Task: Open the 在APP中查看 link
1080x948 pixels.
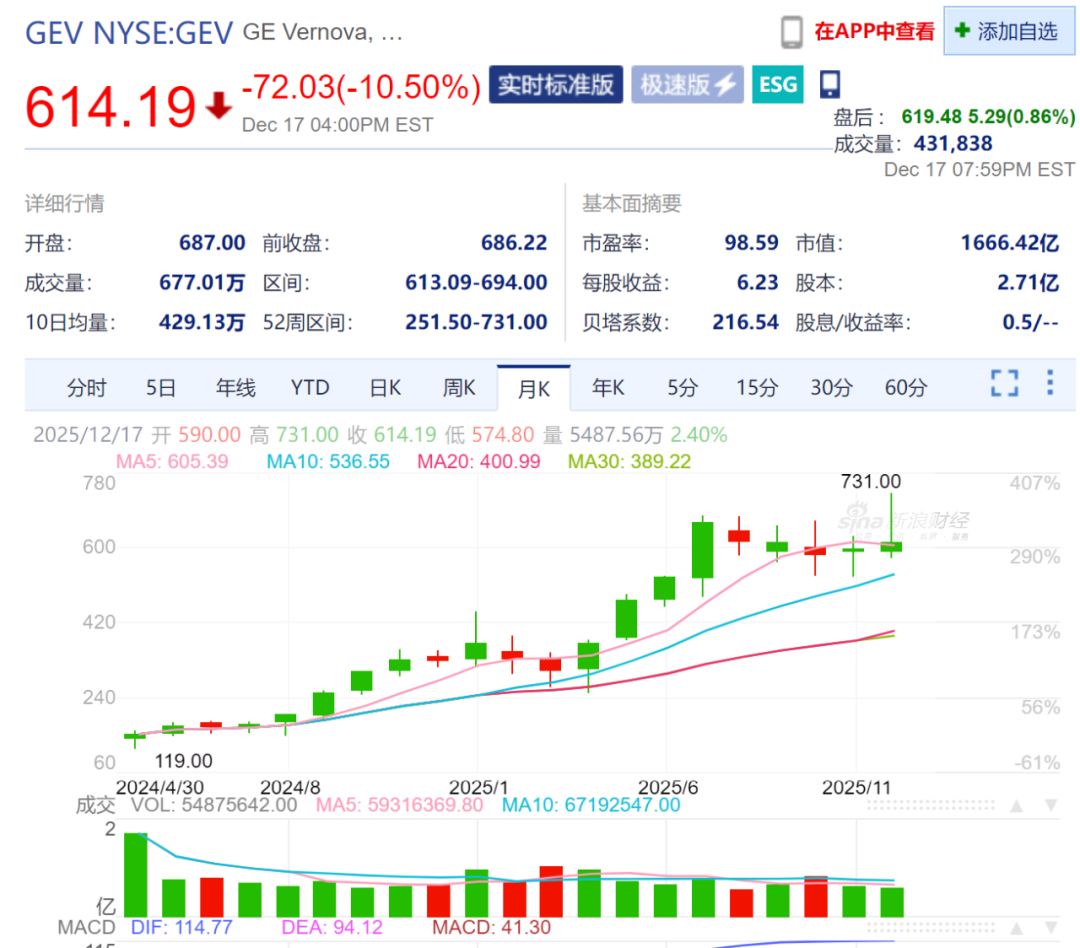Action: coord(874,32)
